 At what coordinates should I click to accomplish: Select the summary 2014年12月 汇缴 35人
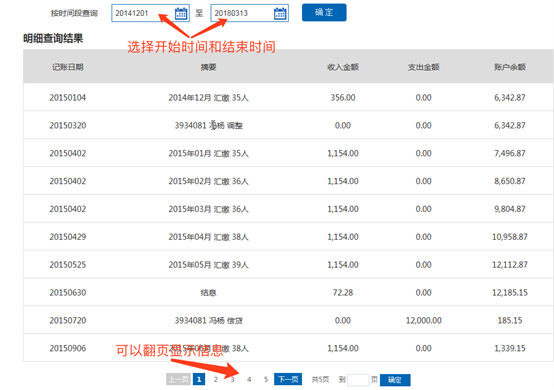tap(208, 98)
